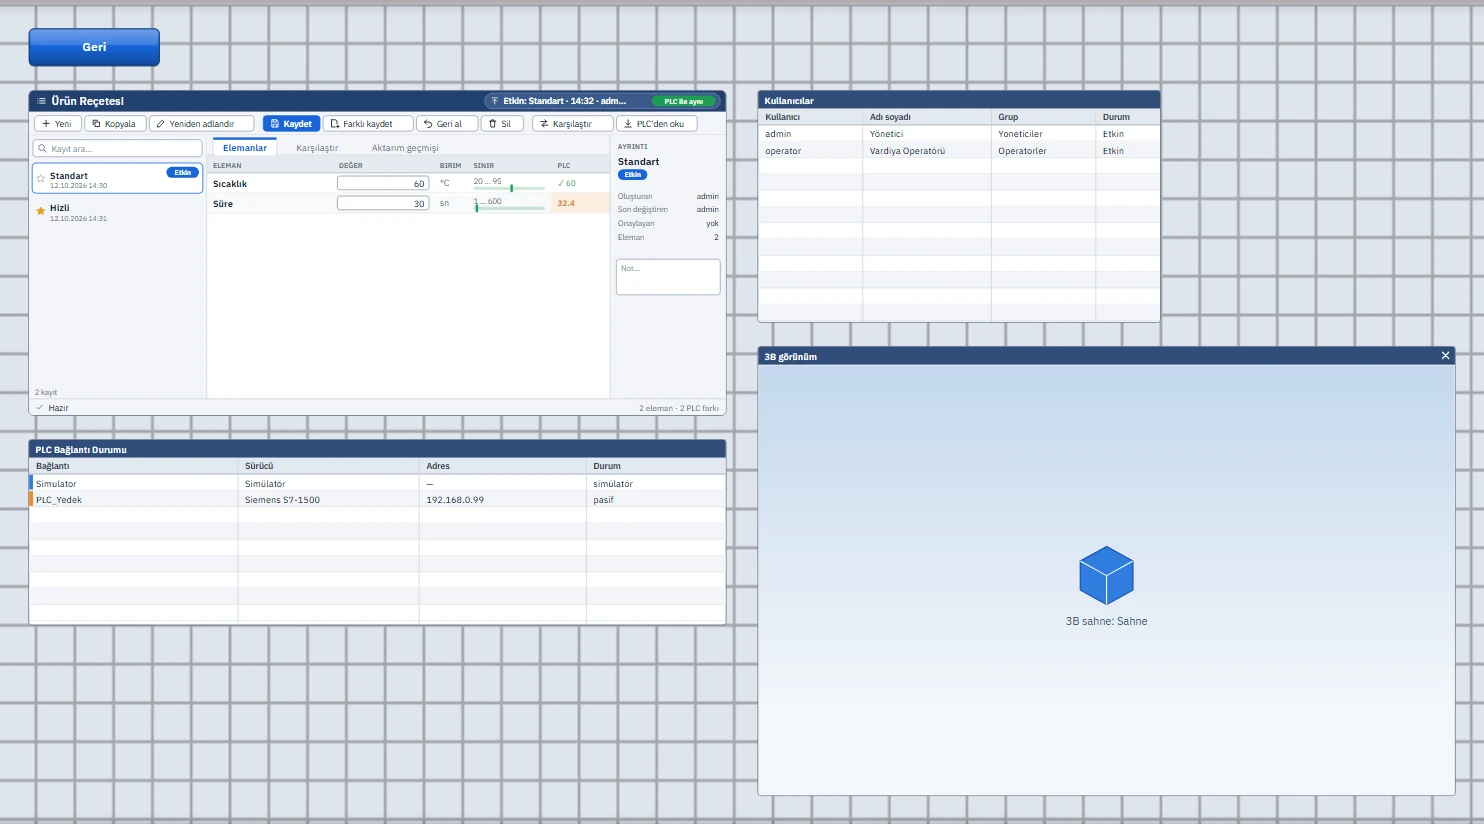Click the blue Geri back button
This screenshot has height=824, width=1484.
tap(94, 47)
